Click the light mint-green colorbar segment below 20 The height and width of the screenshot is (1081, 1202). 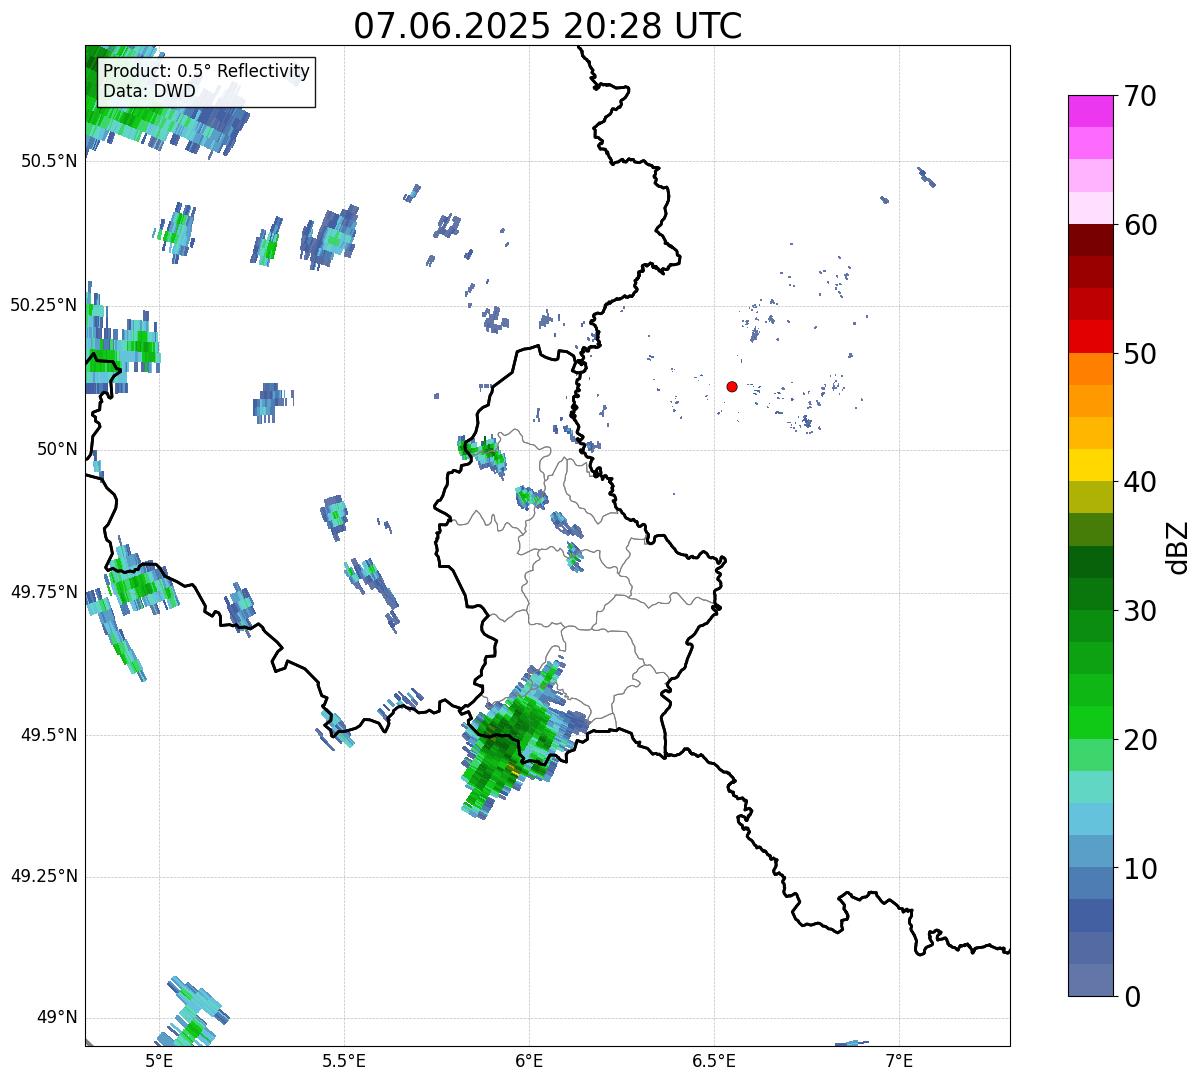click(1090, 755)
